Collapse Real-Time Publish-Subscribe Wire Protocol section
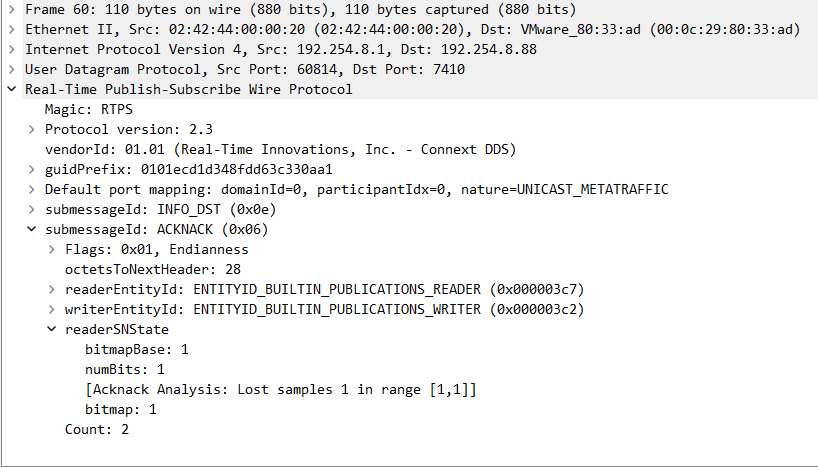Image resolution: width=818 pixels, height=467 pixels. (x=12, y=89)
